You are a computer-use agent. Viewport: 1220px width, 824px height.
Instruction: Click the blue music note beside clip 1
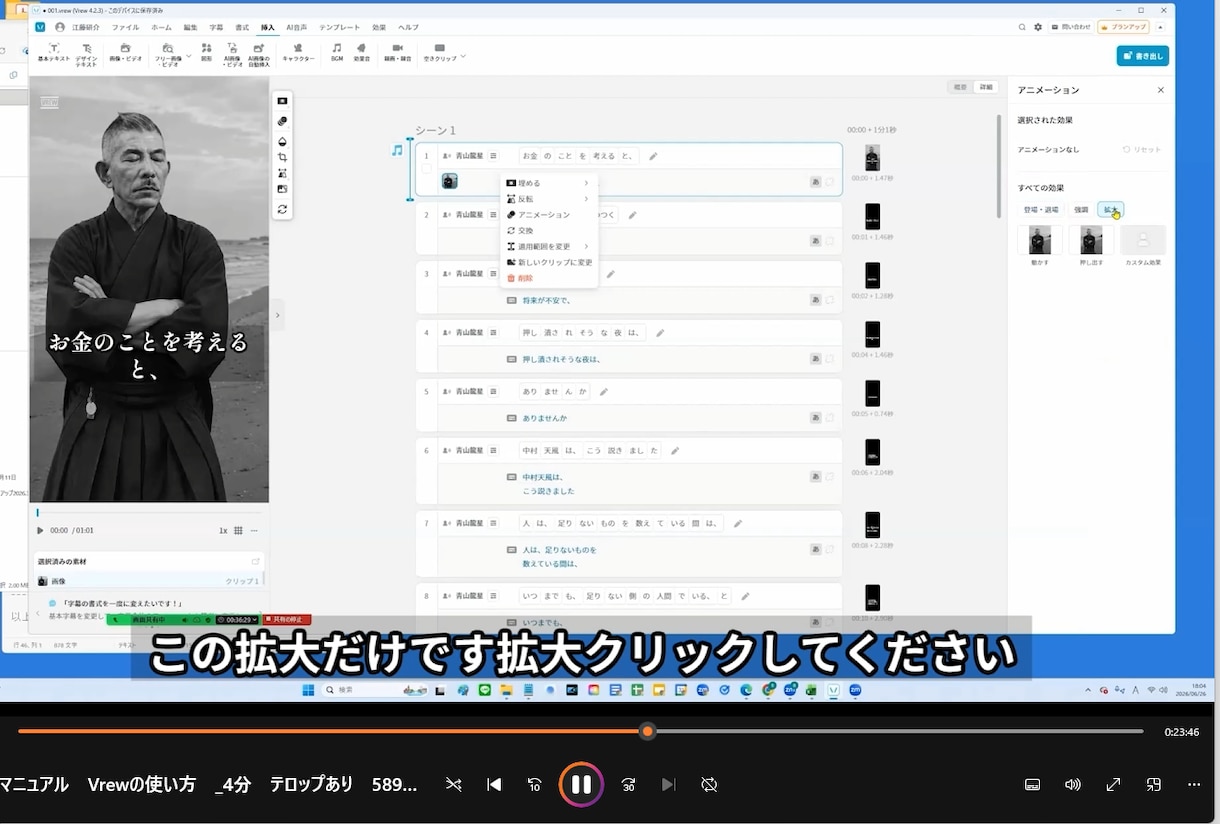[x=397, y=150]
